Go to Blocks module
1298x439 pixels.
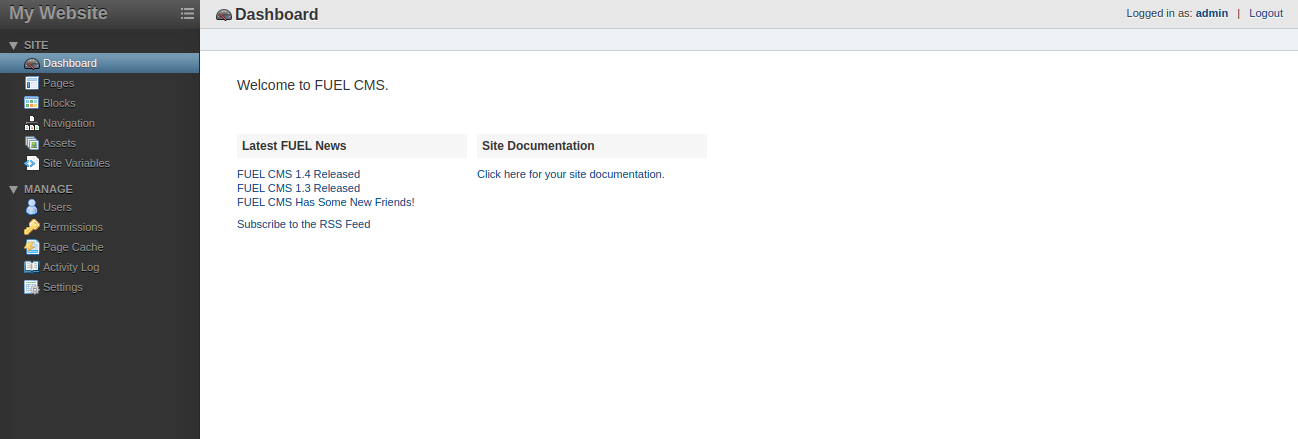(x=100, y=103)
